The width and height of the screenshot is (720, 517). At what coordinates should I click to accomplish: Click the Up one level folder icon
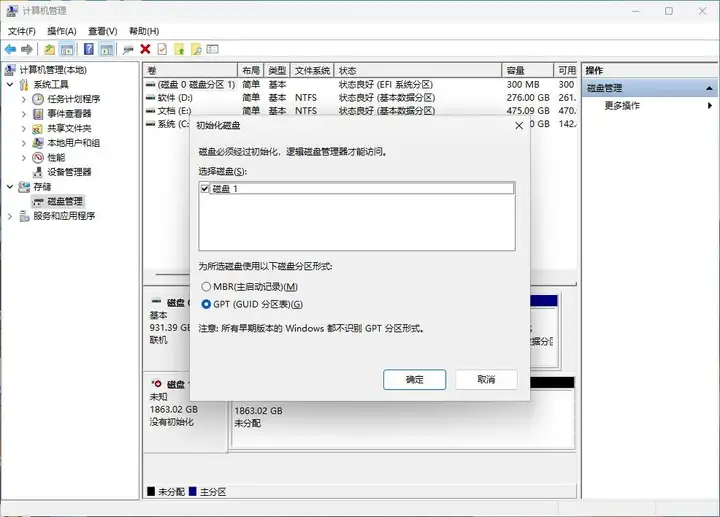coord(49,49)
